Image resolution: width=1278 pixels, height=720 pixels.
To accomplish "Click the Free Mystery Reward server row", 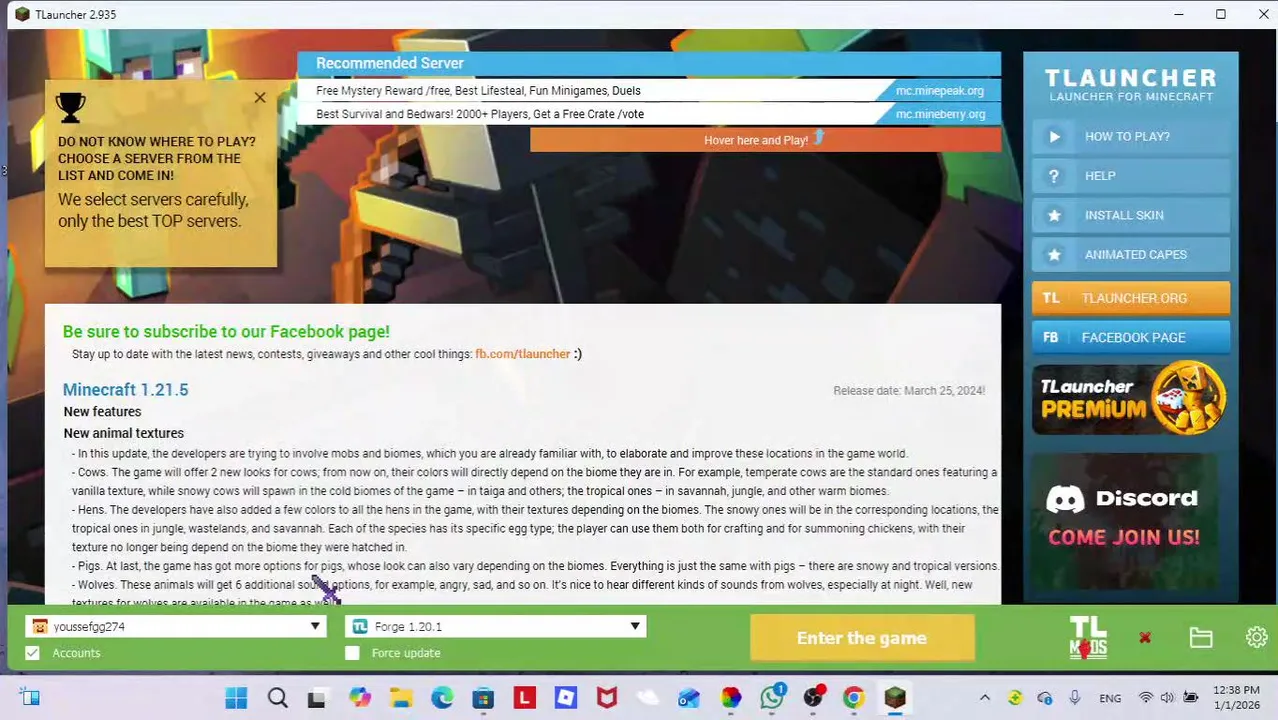I will (x=648, y=91).
